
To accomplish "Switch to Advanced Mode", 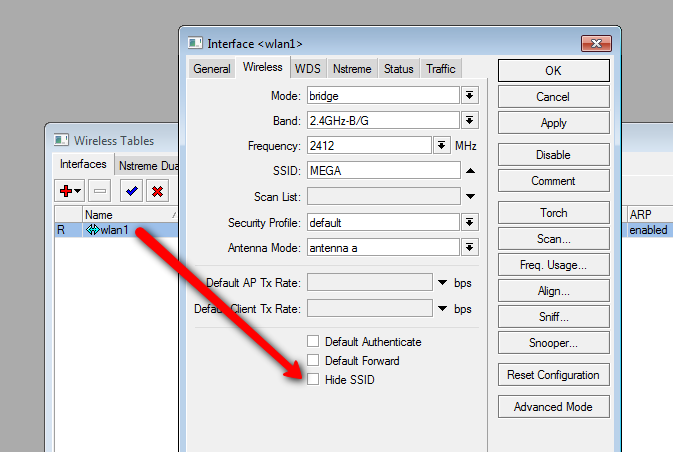I will point(554,406).
